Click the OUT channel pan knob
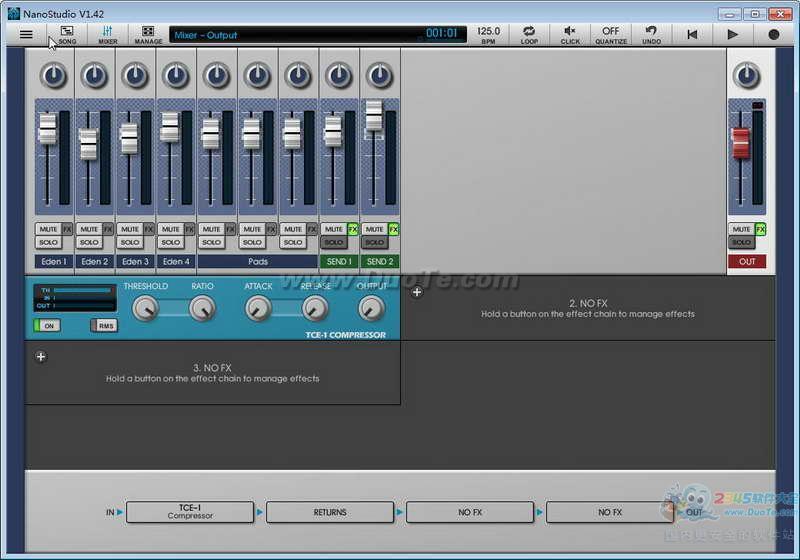The height and width of the screenshot is (560, 800). [746, 75]
